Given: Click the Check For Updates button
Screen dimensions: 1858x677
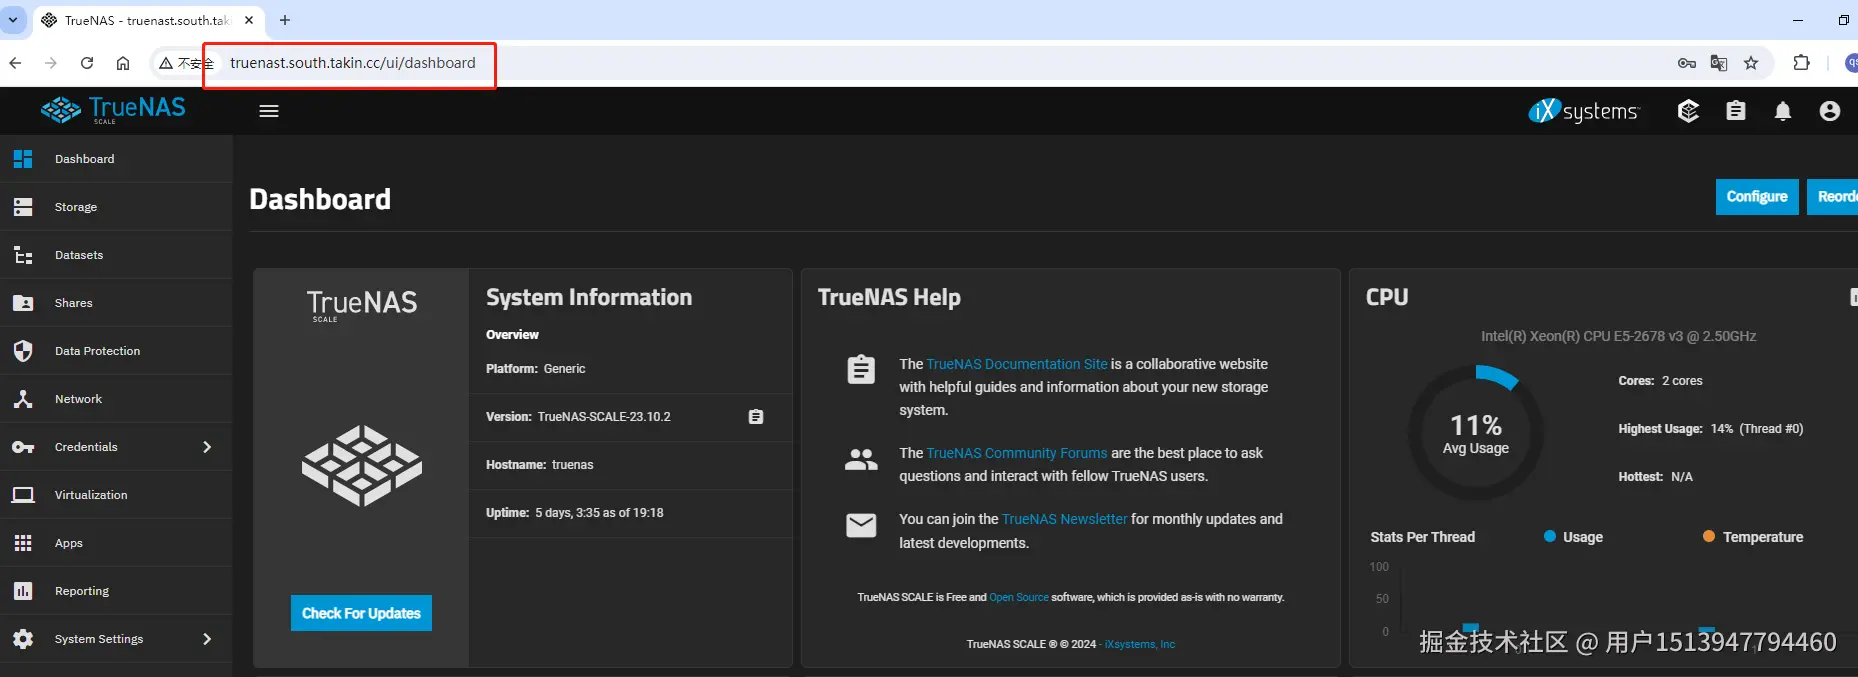Looking at the screenshot, I should [x=361, y=613].
